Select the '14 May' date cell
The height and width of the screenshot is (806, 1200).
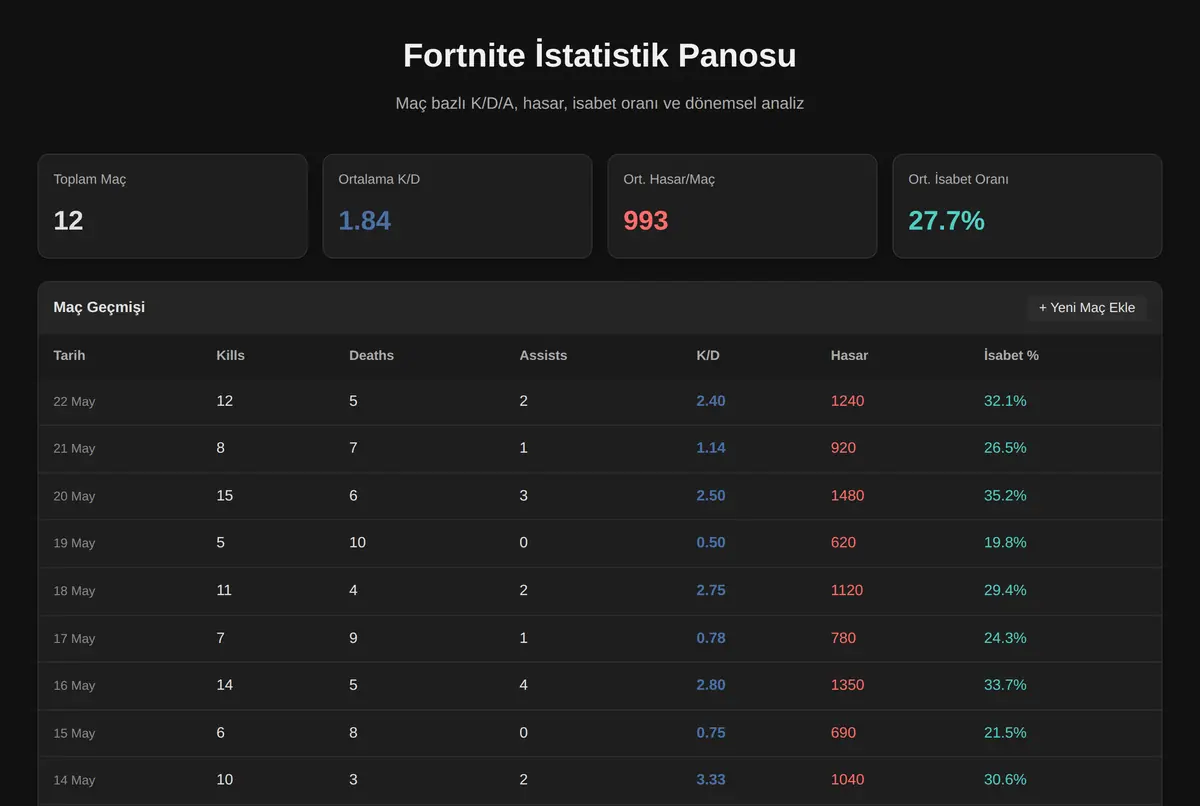75,780
